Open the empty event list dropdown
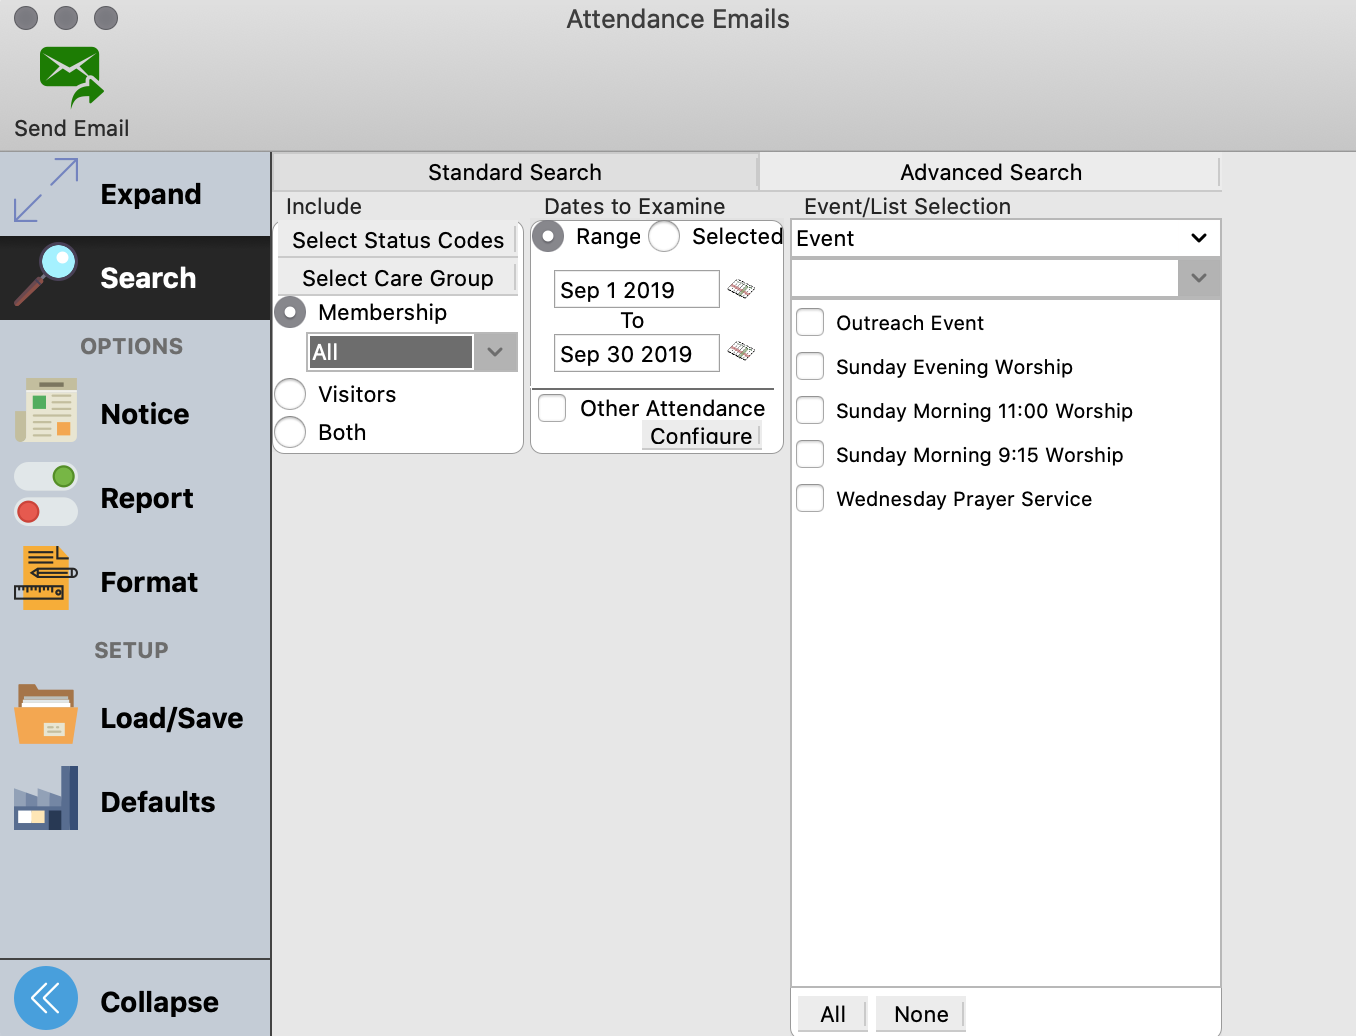This screenshot has height=1036, width=1356. (x=1198, y=278)
